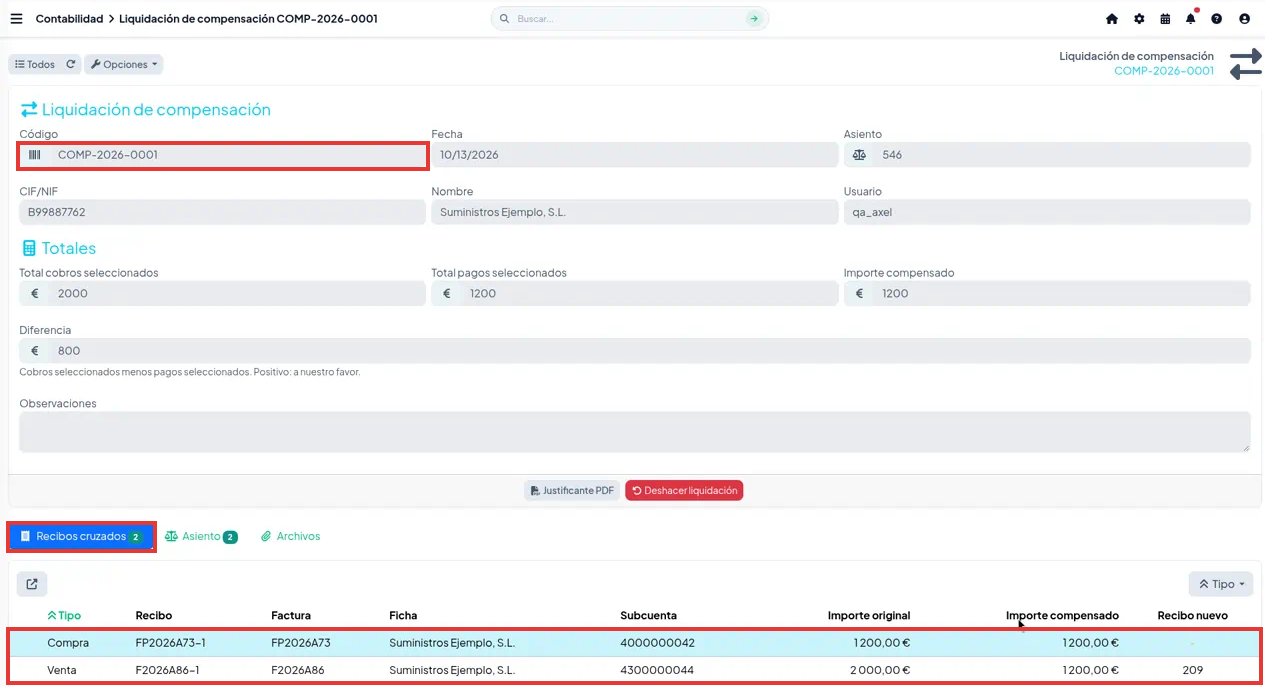The width and height of the screenshot is (1265, 687).
Task: Show notifications bell
Action: point(1191,19)
